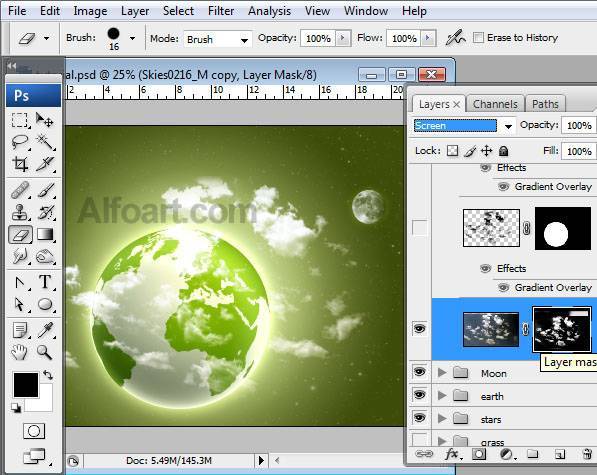Swap foreground and background colors
Screen dimensions: 597x475
pyautogui.click(x=48, y=375)
